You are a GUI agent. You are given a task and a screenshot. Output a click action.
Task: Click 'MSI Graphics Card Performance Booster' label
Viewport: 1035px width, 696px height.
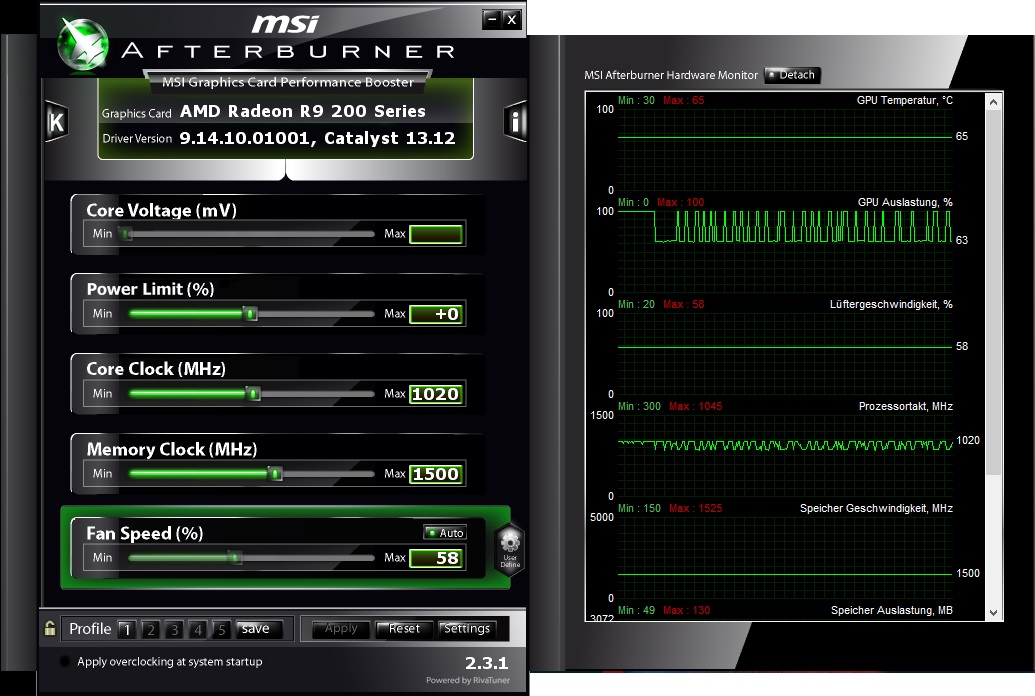288,82
